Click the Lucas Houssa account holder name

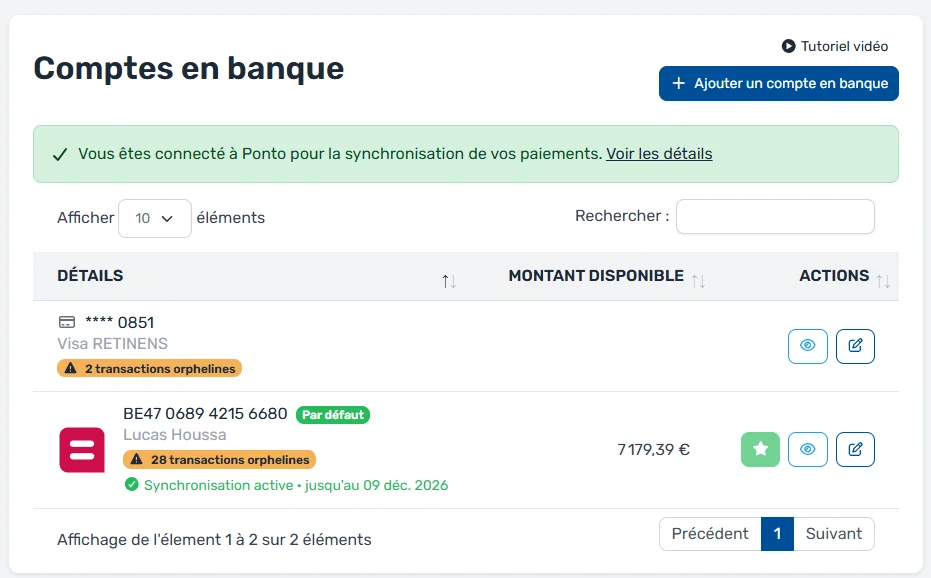click(x=175, y=435)
